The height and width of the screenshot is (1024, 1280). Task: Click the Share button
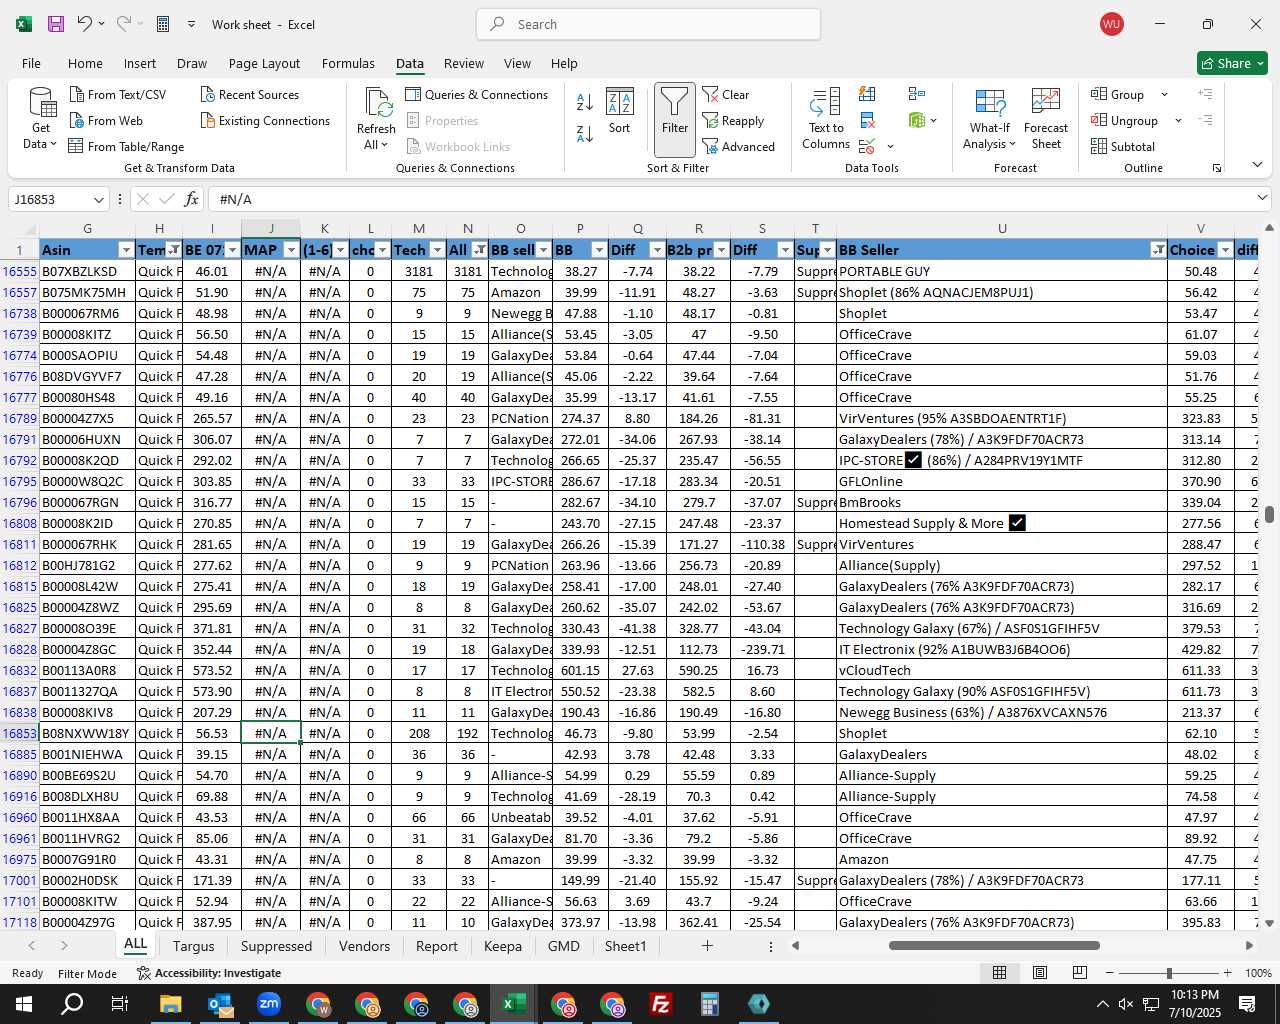tap(1232, 63)
